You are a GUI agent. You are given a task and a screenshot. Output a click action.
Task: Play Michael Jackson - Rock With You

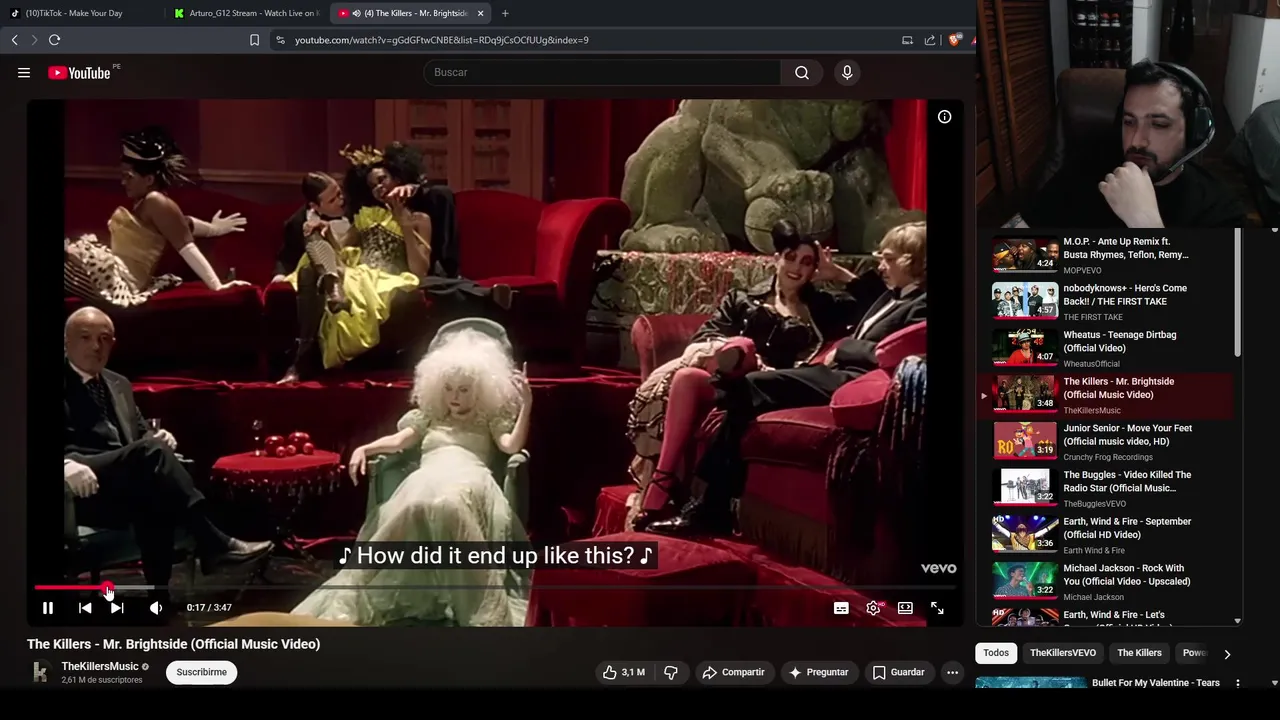tap(1106, 581)
